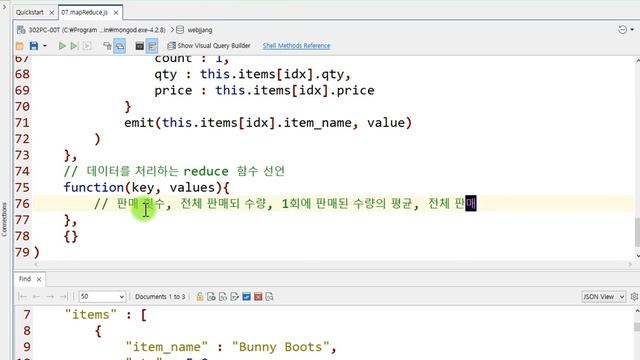Close the Find result tab
The width and height of the screenshot is (640, 360).
click(x=39, y=280)
